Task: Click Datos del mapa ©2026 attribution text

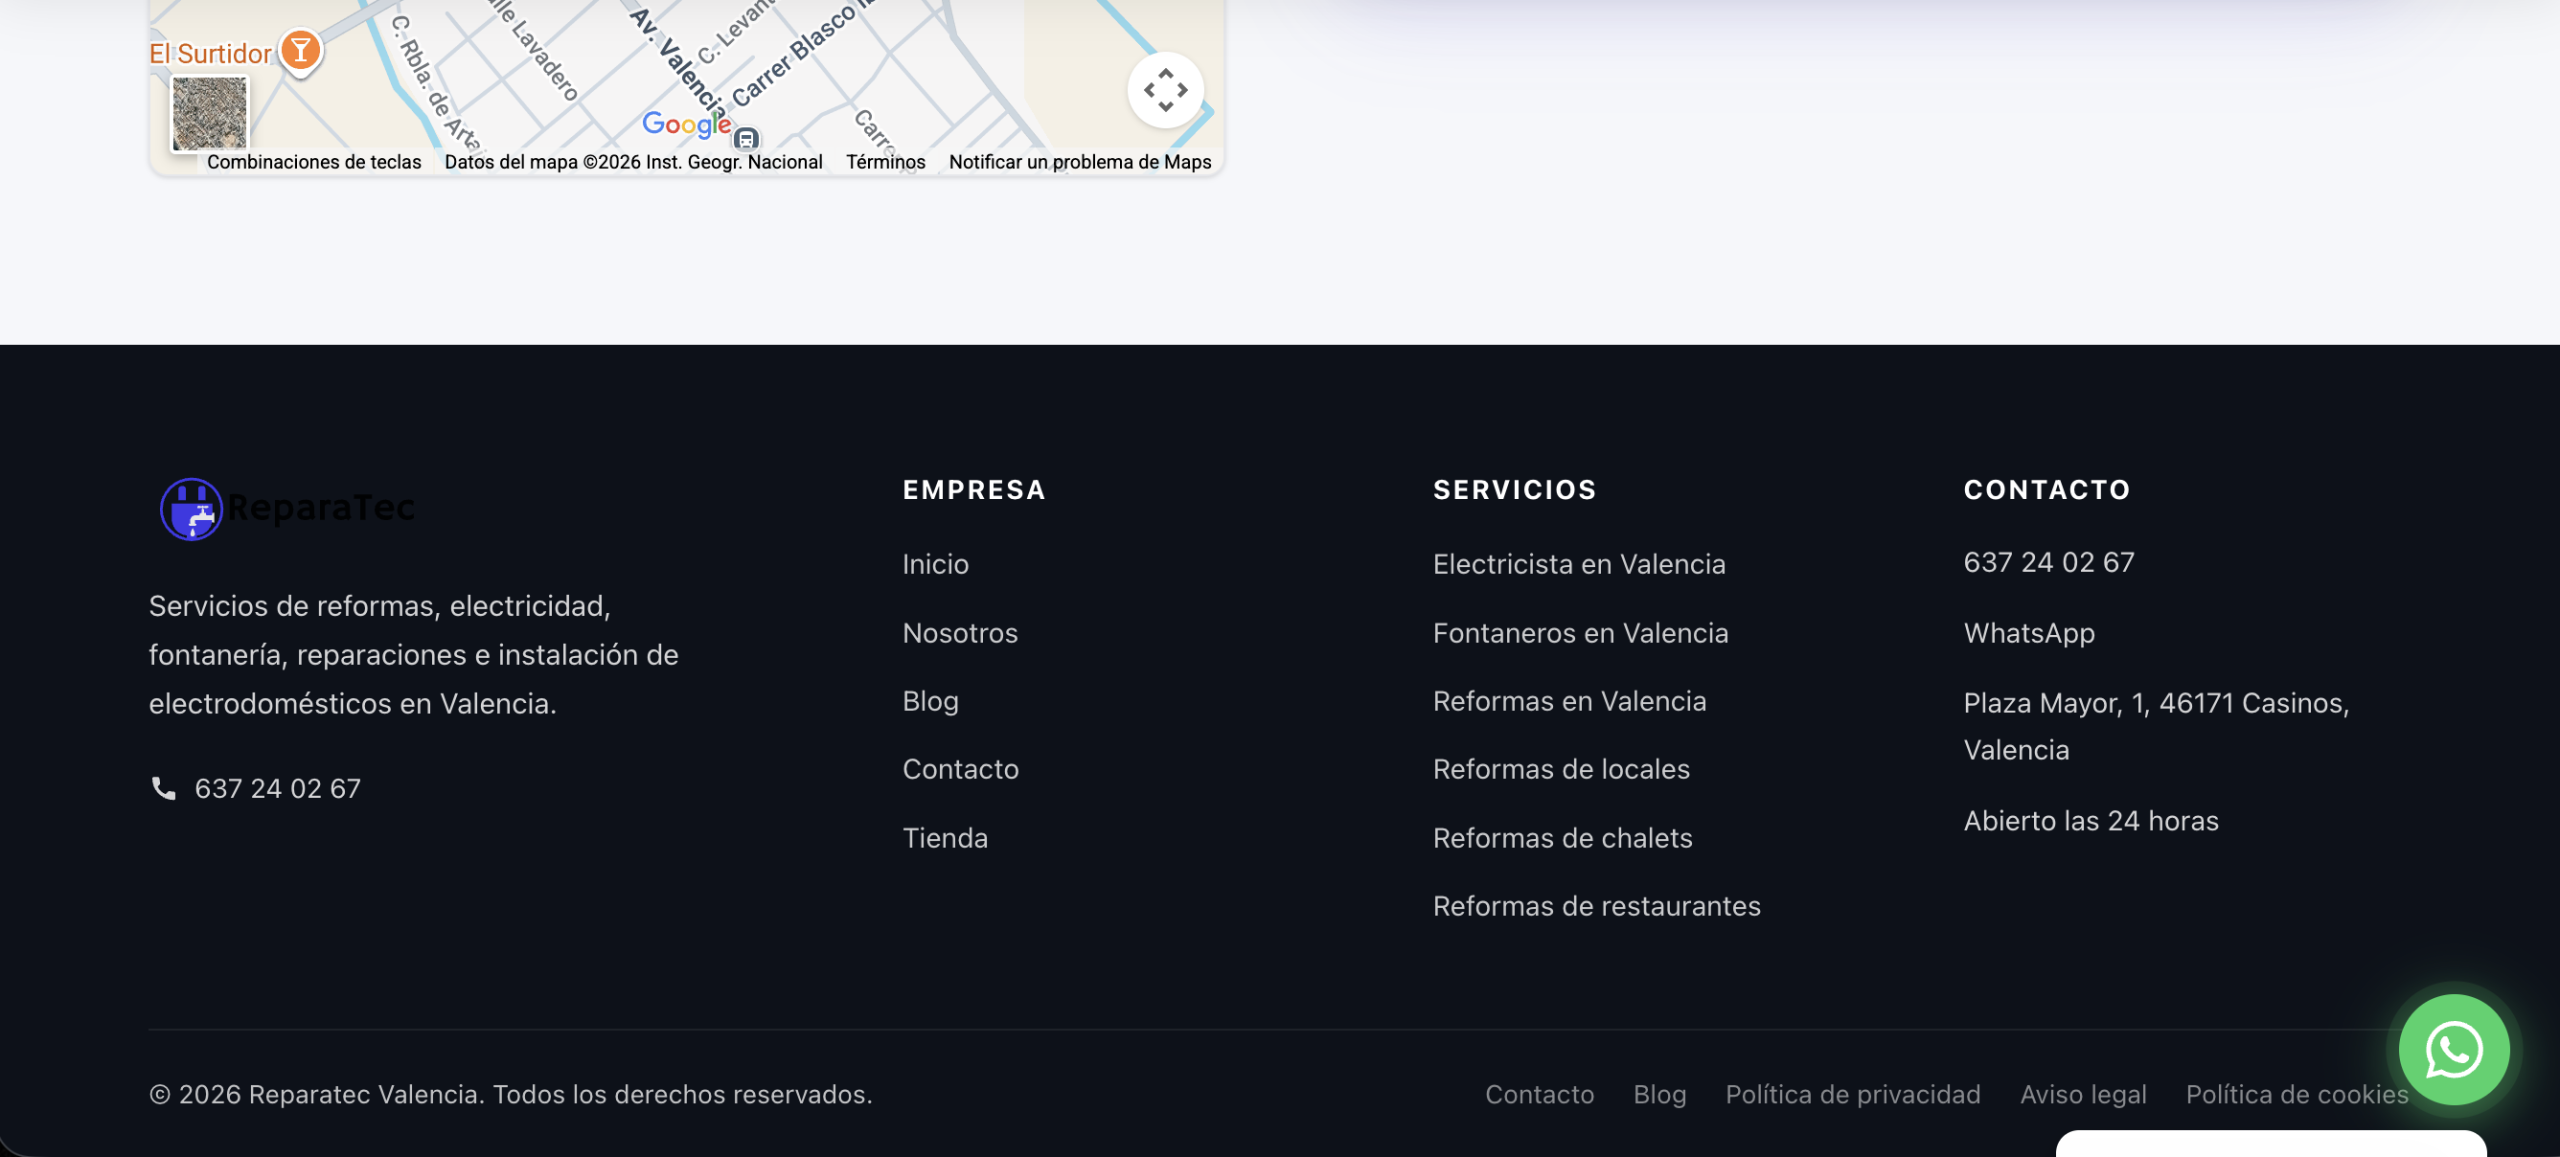Action: (x=633, y=162)
